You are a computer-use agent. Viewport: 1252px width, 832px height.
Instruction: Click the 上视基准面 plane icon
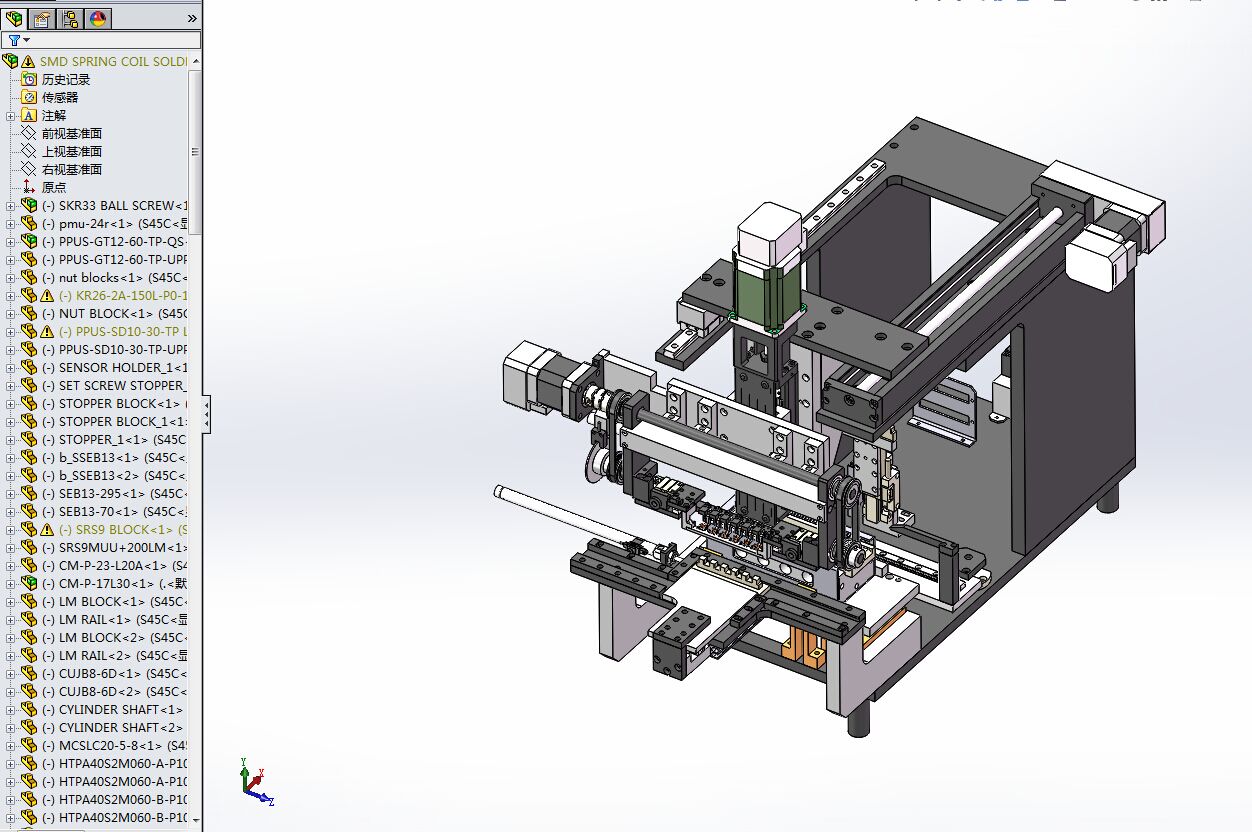point(29,151)
